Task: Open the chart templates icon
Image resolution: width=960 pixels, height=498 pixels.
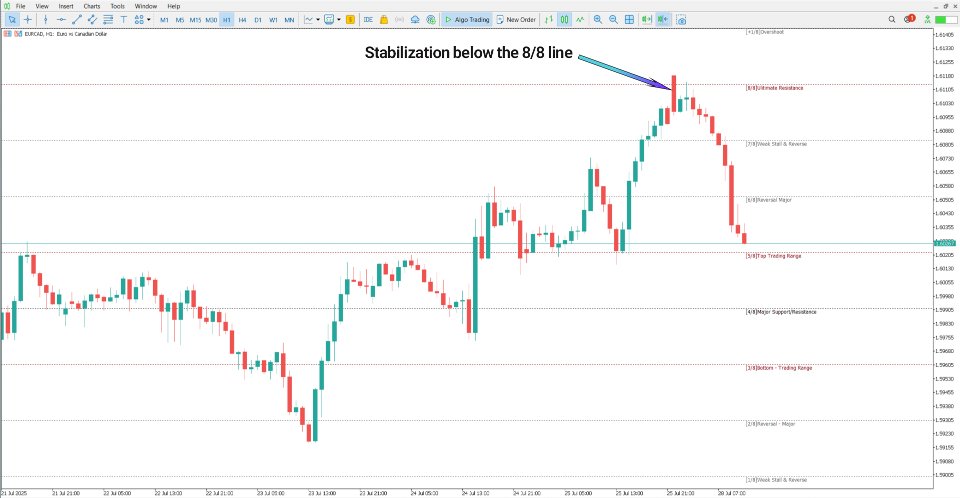Action: (x=329, y=20)
